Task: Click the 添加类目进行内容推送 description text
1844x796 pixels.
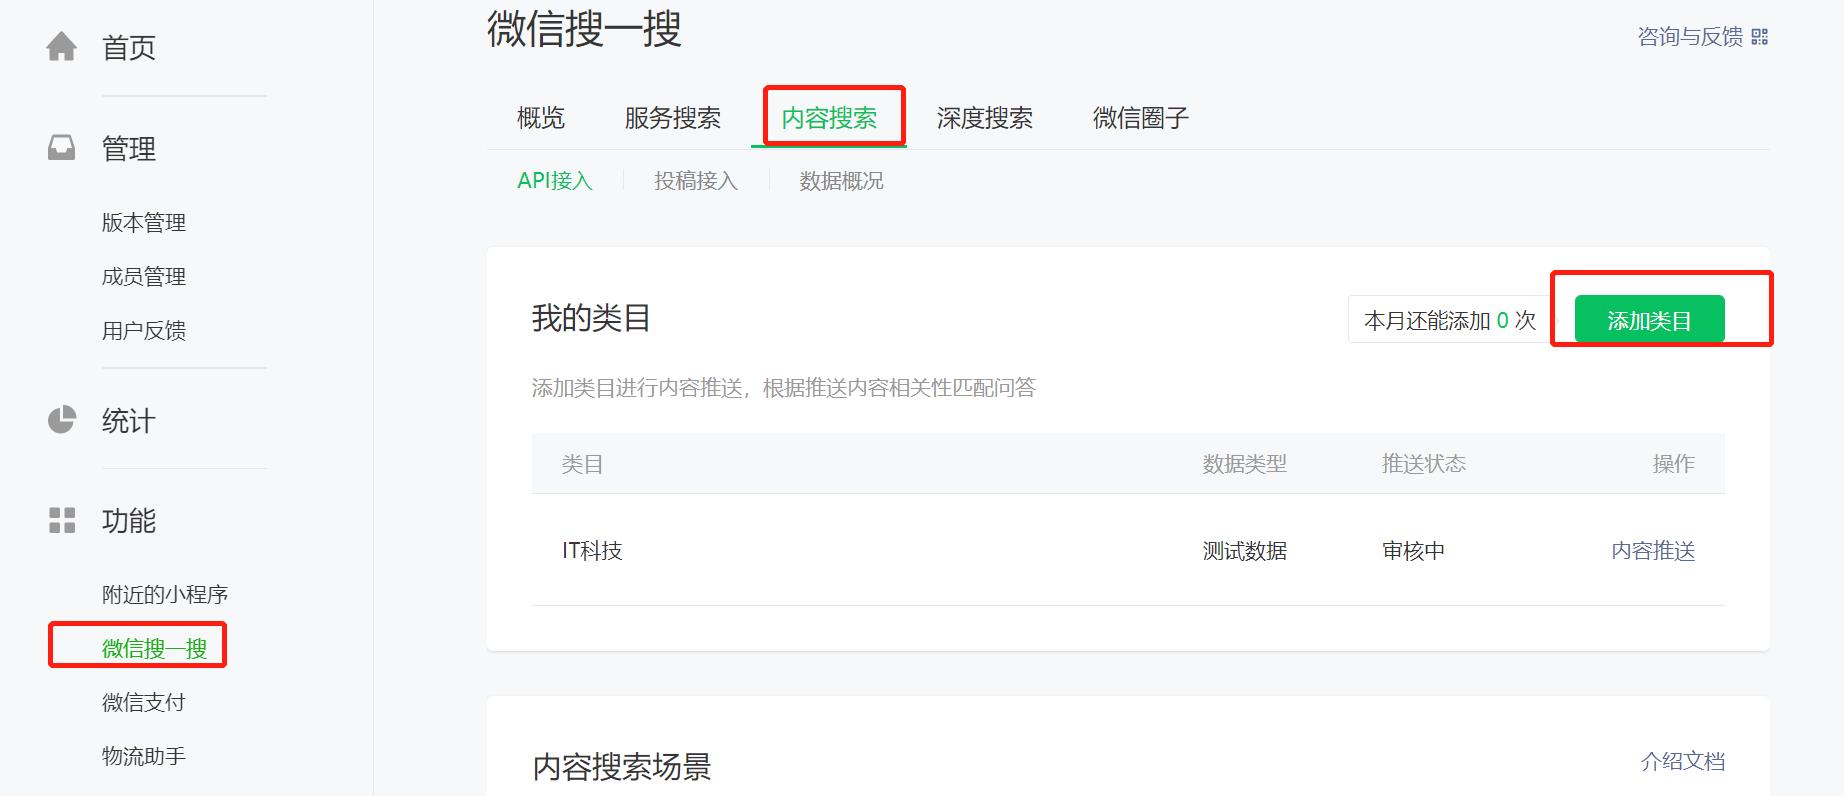Action: pos(783,388)
